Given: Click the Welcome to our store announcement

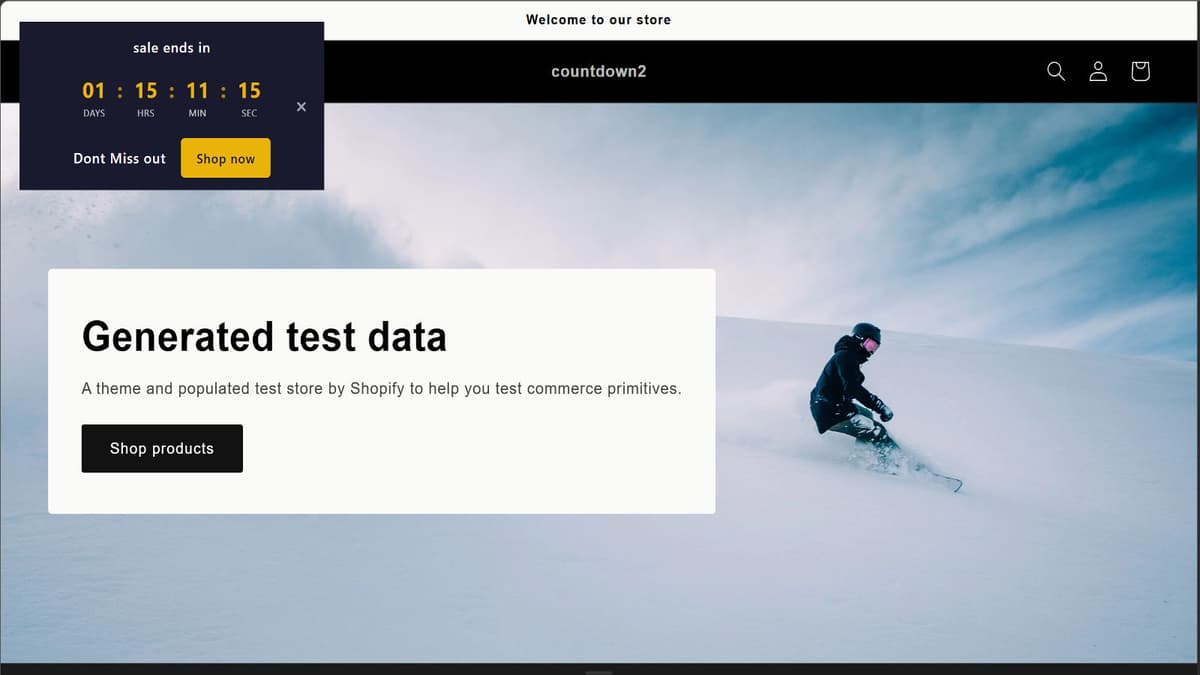Looking at the screenshot, I should click(598, 19).
